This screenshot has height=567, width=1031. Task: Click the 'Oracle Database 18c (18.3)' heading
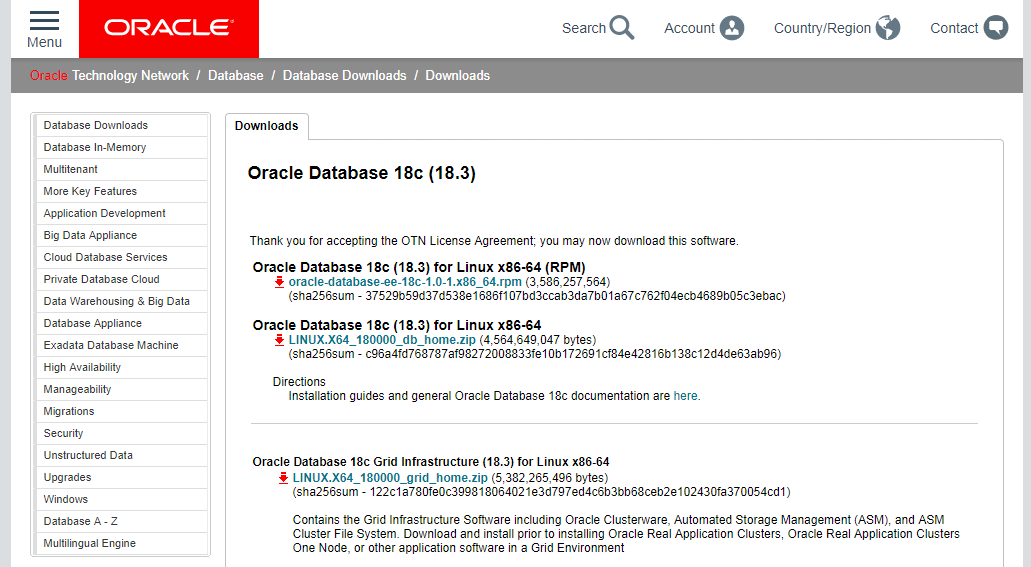point(362,173)
